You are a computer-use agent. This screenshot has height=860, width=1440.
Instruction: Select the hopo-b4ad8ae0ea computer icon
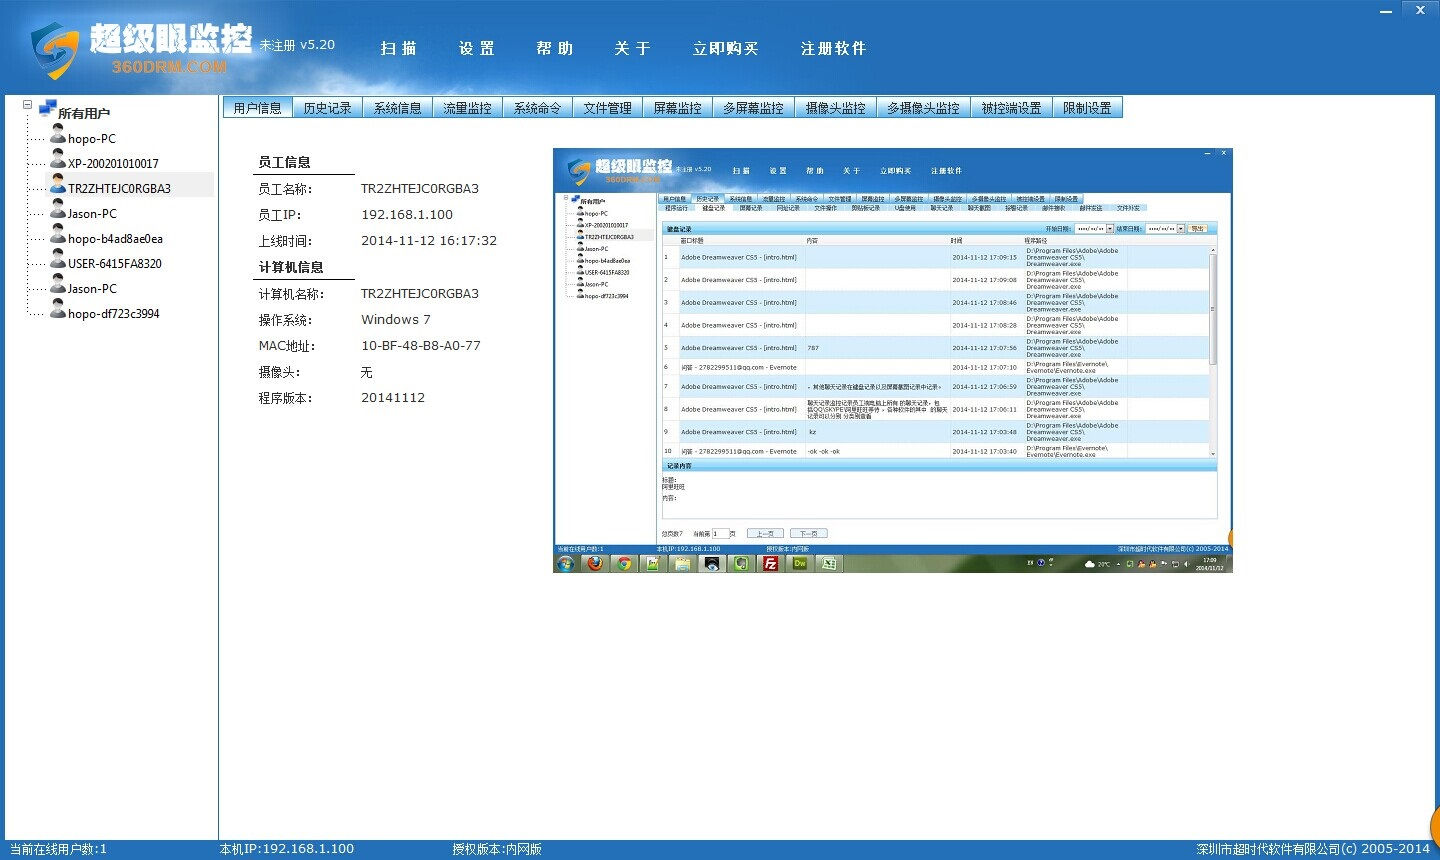pos(58,236)
